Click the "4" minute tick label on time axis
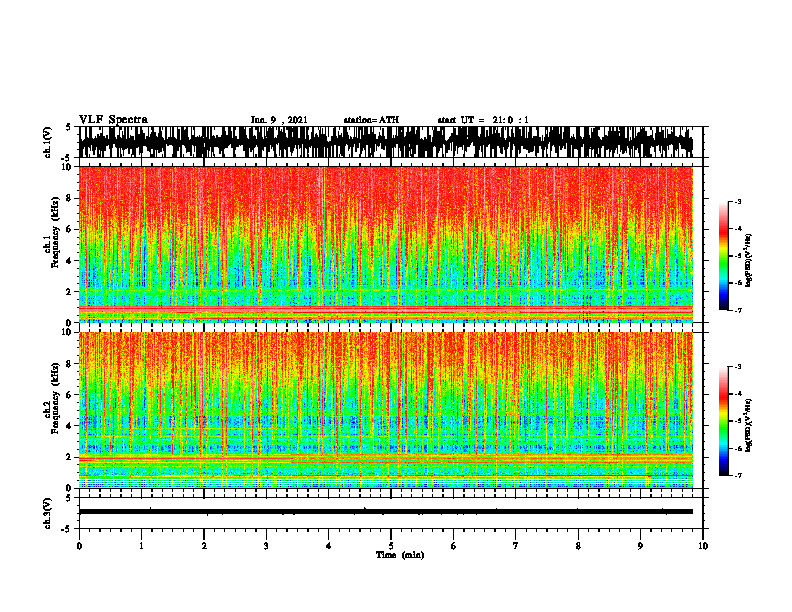Viewport: 792px width, 612px height. point(329,546)
